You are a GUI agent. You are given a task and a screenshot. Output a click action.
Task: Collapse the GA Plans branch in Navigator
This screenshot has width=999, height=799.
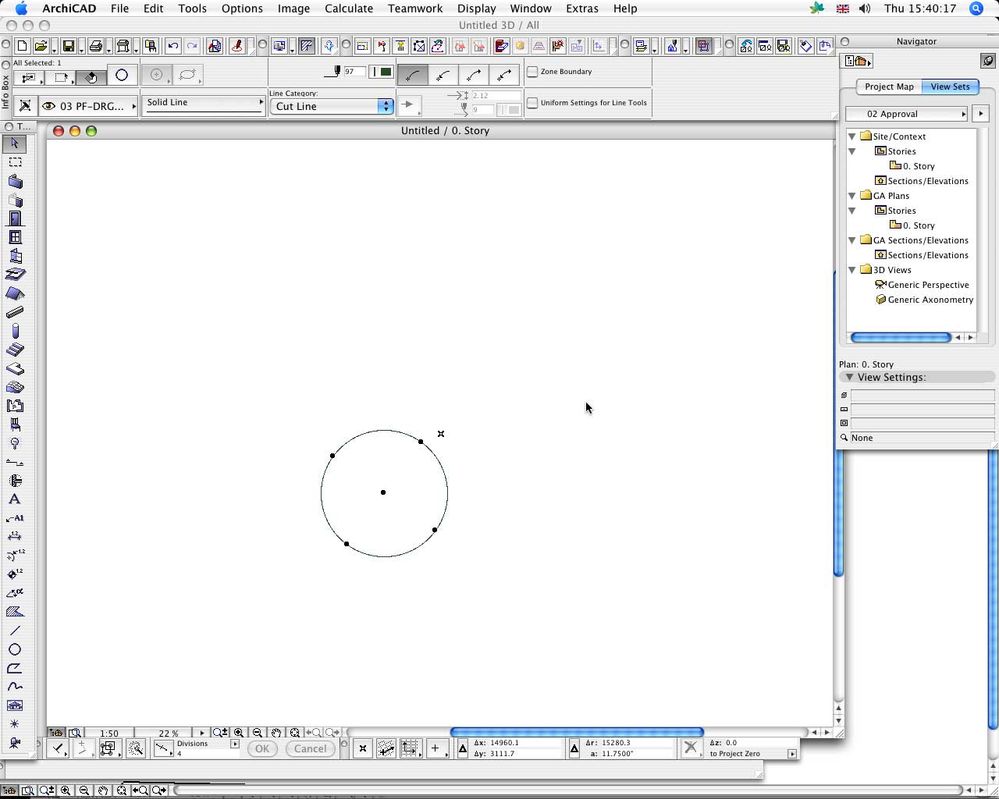click(852, 195)
